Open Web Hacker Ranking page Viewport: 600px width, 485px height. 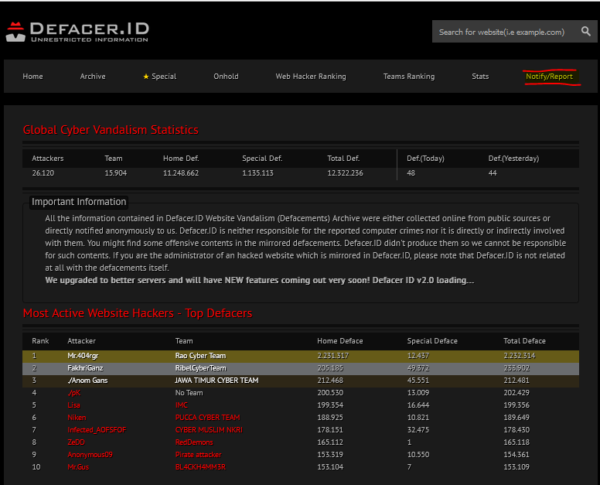click(310, 76)
